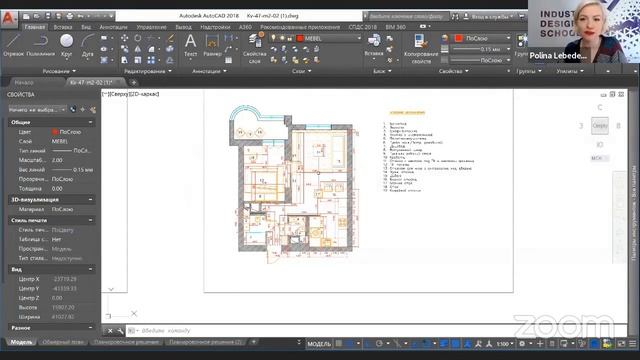Select the Полилиния polyline tool
The height and width of the screenshot is (360, 640).
40,45
